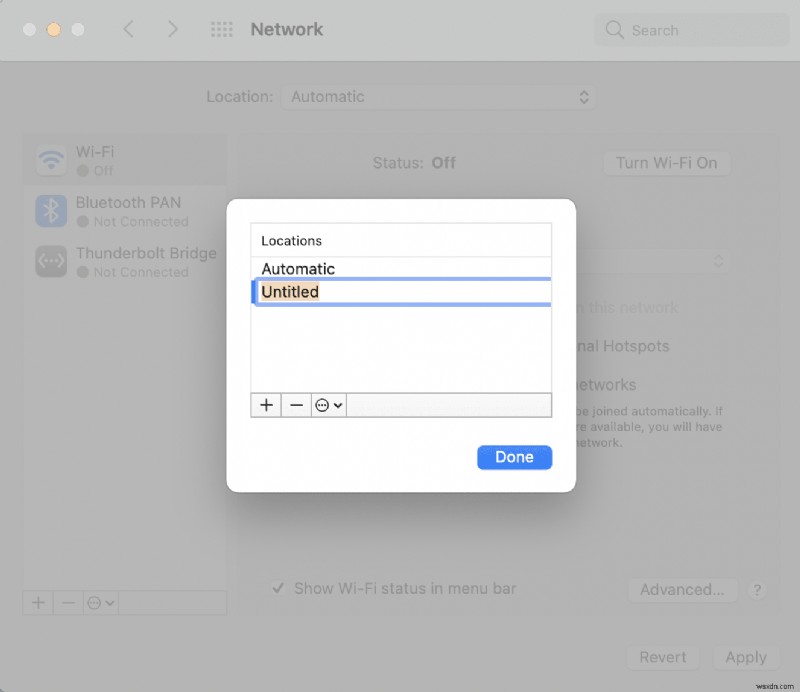Open the action menu below the services list
This screenshot has height=692, width=800.
point(100,603)
